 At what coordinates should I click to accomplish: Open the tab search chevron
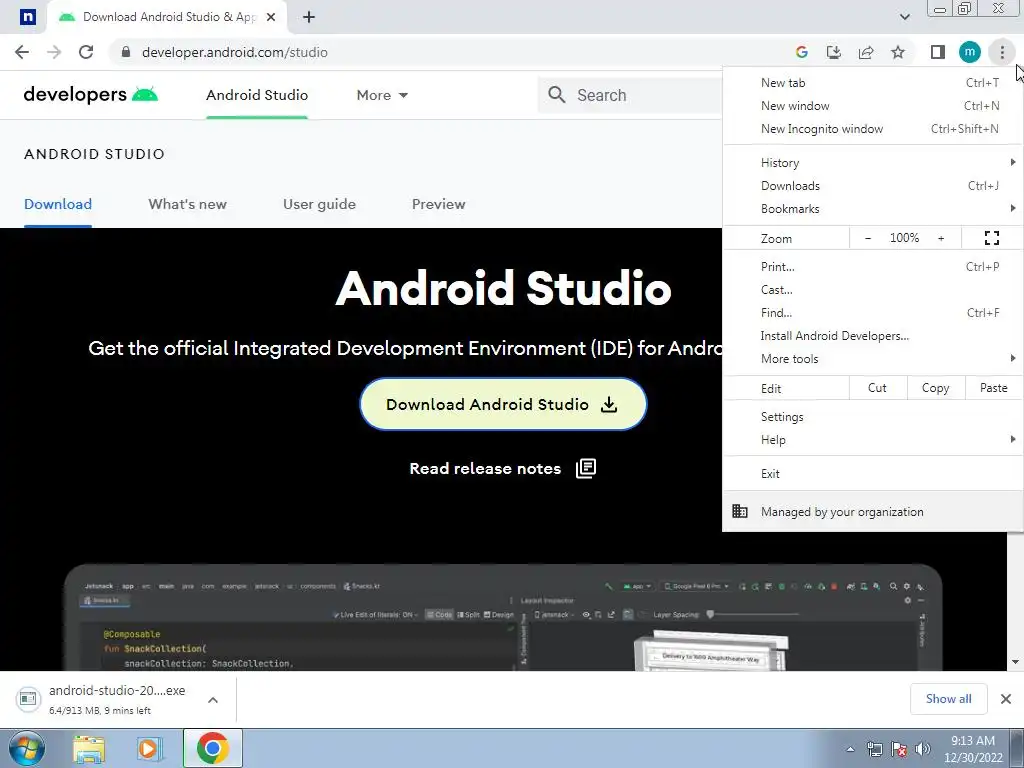point(904,17)
